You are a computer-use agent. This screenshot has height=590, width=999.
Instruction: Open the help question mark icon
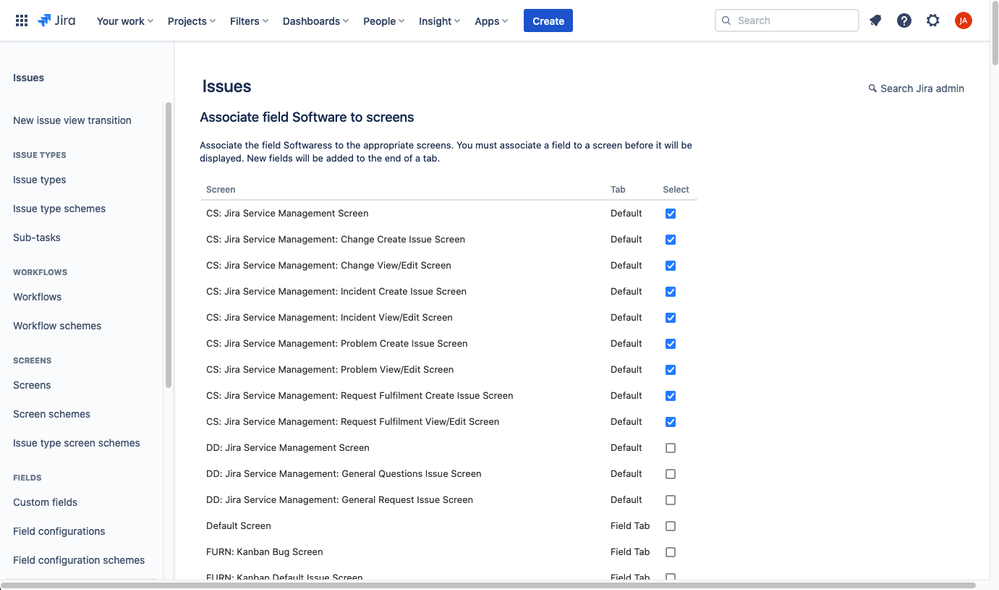[x=903, y=20]
